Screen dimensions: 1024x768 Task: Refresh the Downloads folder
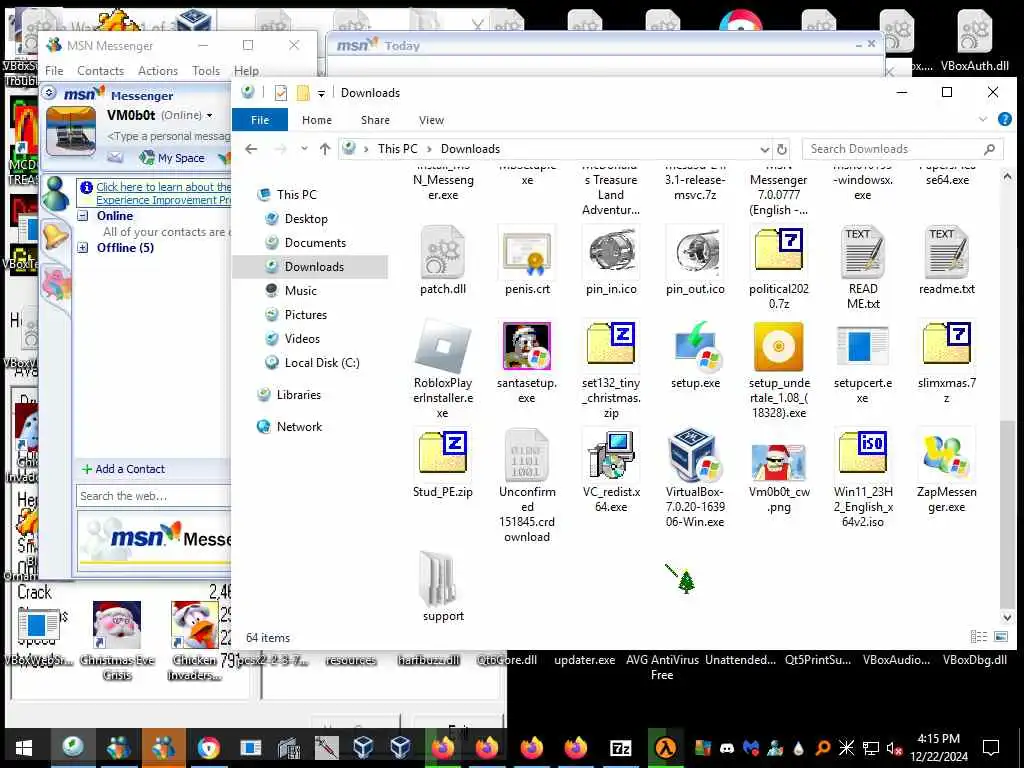click(x=781, y=150)
